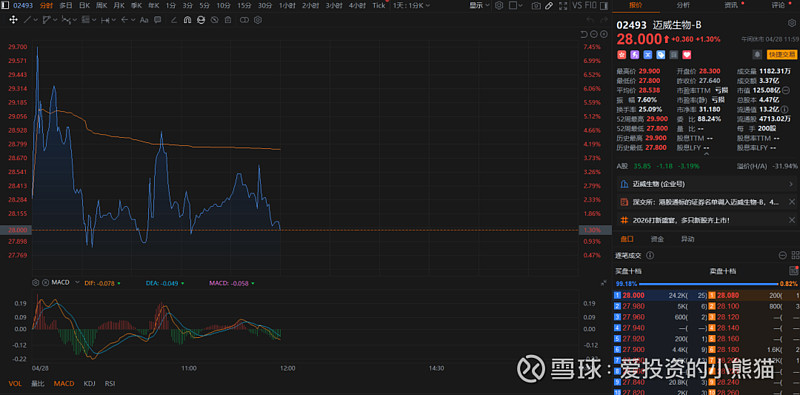Switch to 多日 multi-day view
The width and height of the screenshot is (800, 395).
[x=66, y=5]
